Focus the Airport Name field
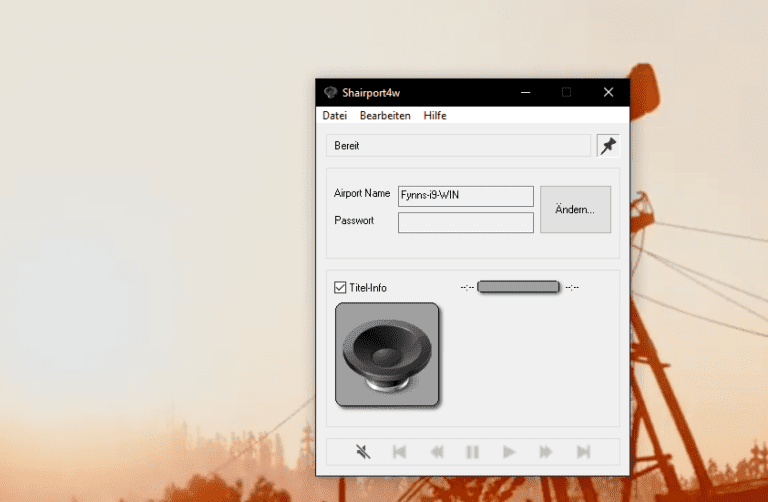The image size is (768, 502). 465,196
